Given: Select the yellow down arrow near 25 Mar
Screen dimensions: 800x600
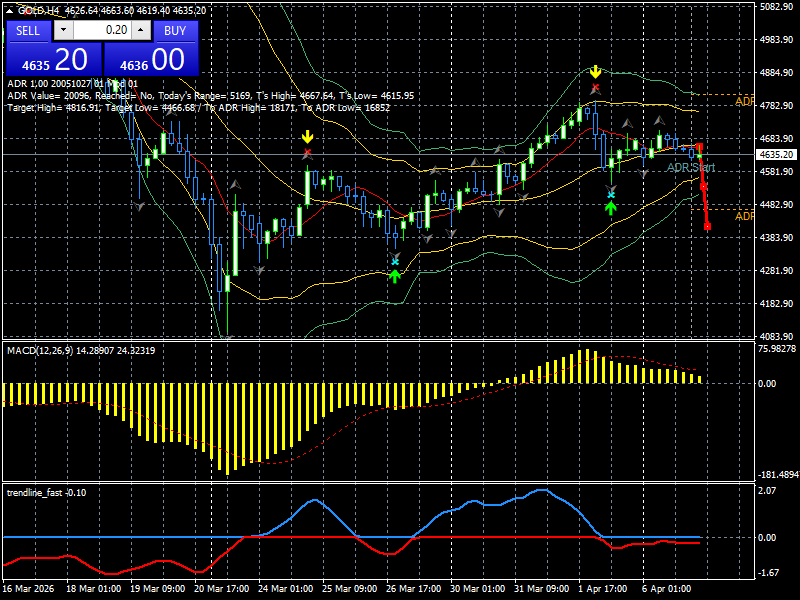Looking at the screenshot, I should click(x=307, y=137).
